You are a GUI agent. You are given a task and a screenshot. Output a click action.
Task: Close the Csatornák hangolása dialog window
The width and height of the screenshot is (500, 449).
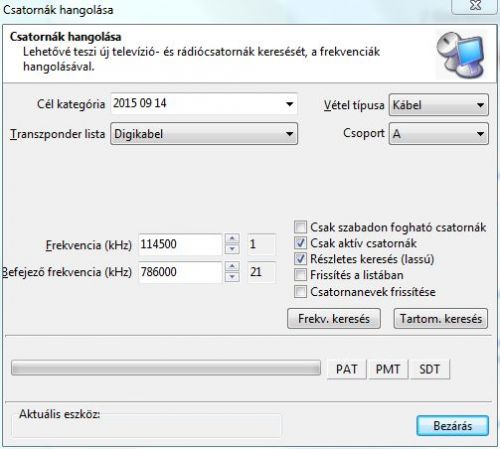pos(475,6)
